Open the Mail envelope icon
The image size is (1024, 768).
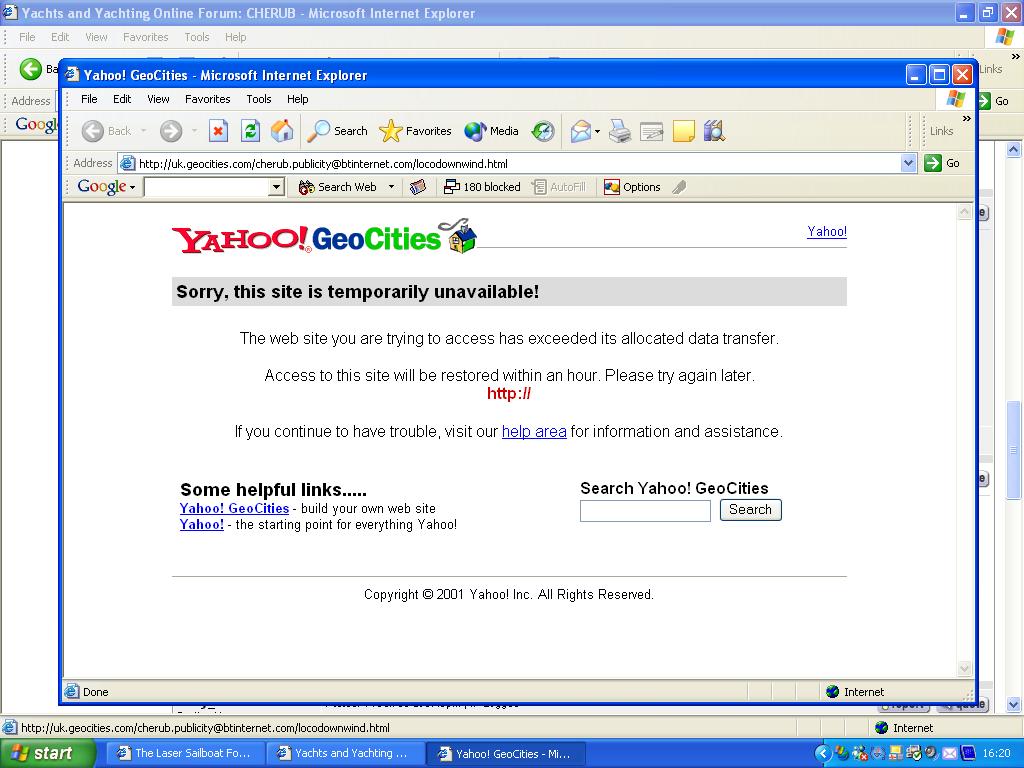[x=580, y=131]
